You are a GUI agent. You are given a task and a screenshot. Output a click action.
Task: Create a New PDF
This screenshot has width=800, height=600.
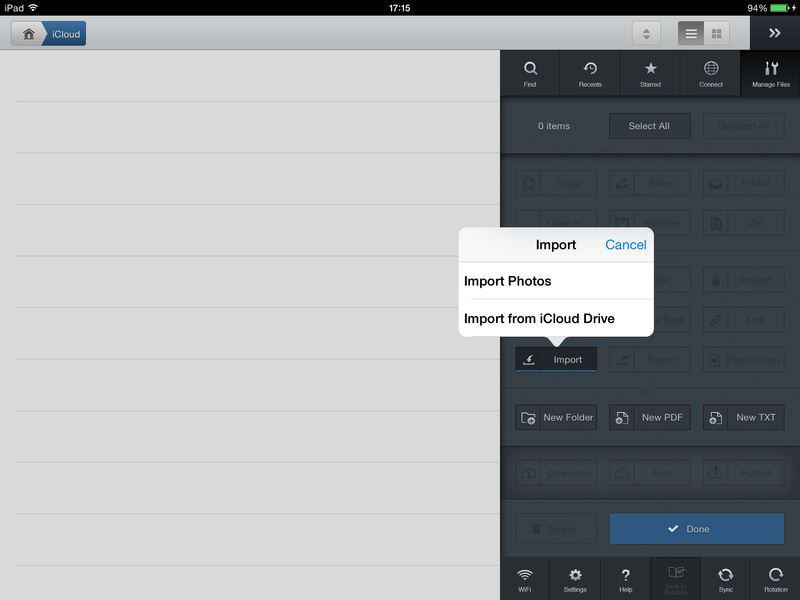[x=649, y=418]
